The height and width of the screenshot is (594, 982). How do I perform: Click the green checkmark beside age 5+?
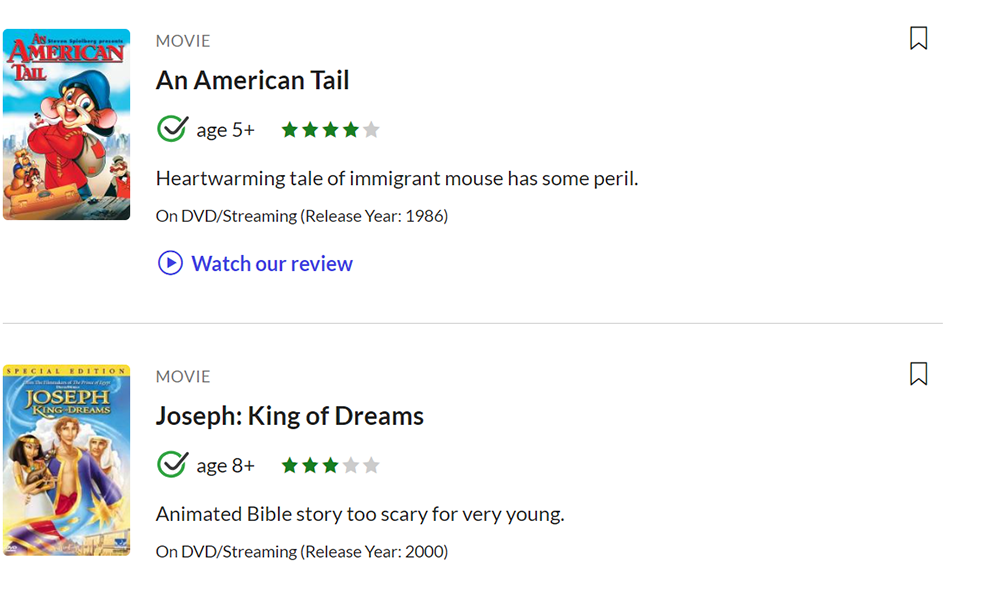pyautogui.click(x=173, y=128)
